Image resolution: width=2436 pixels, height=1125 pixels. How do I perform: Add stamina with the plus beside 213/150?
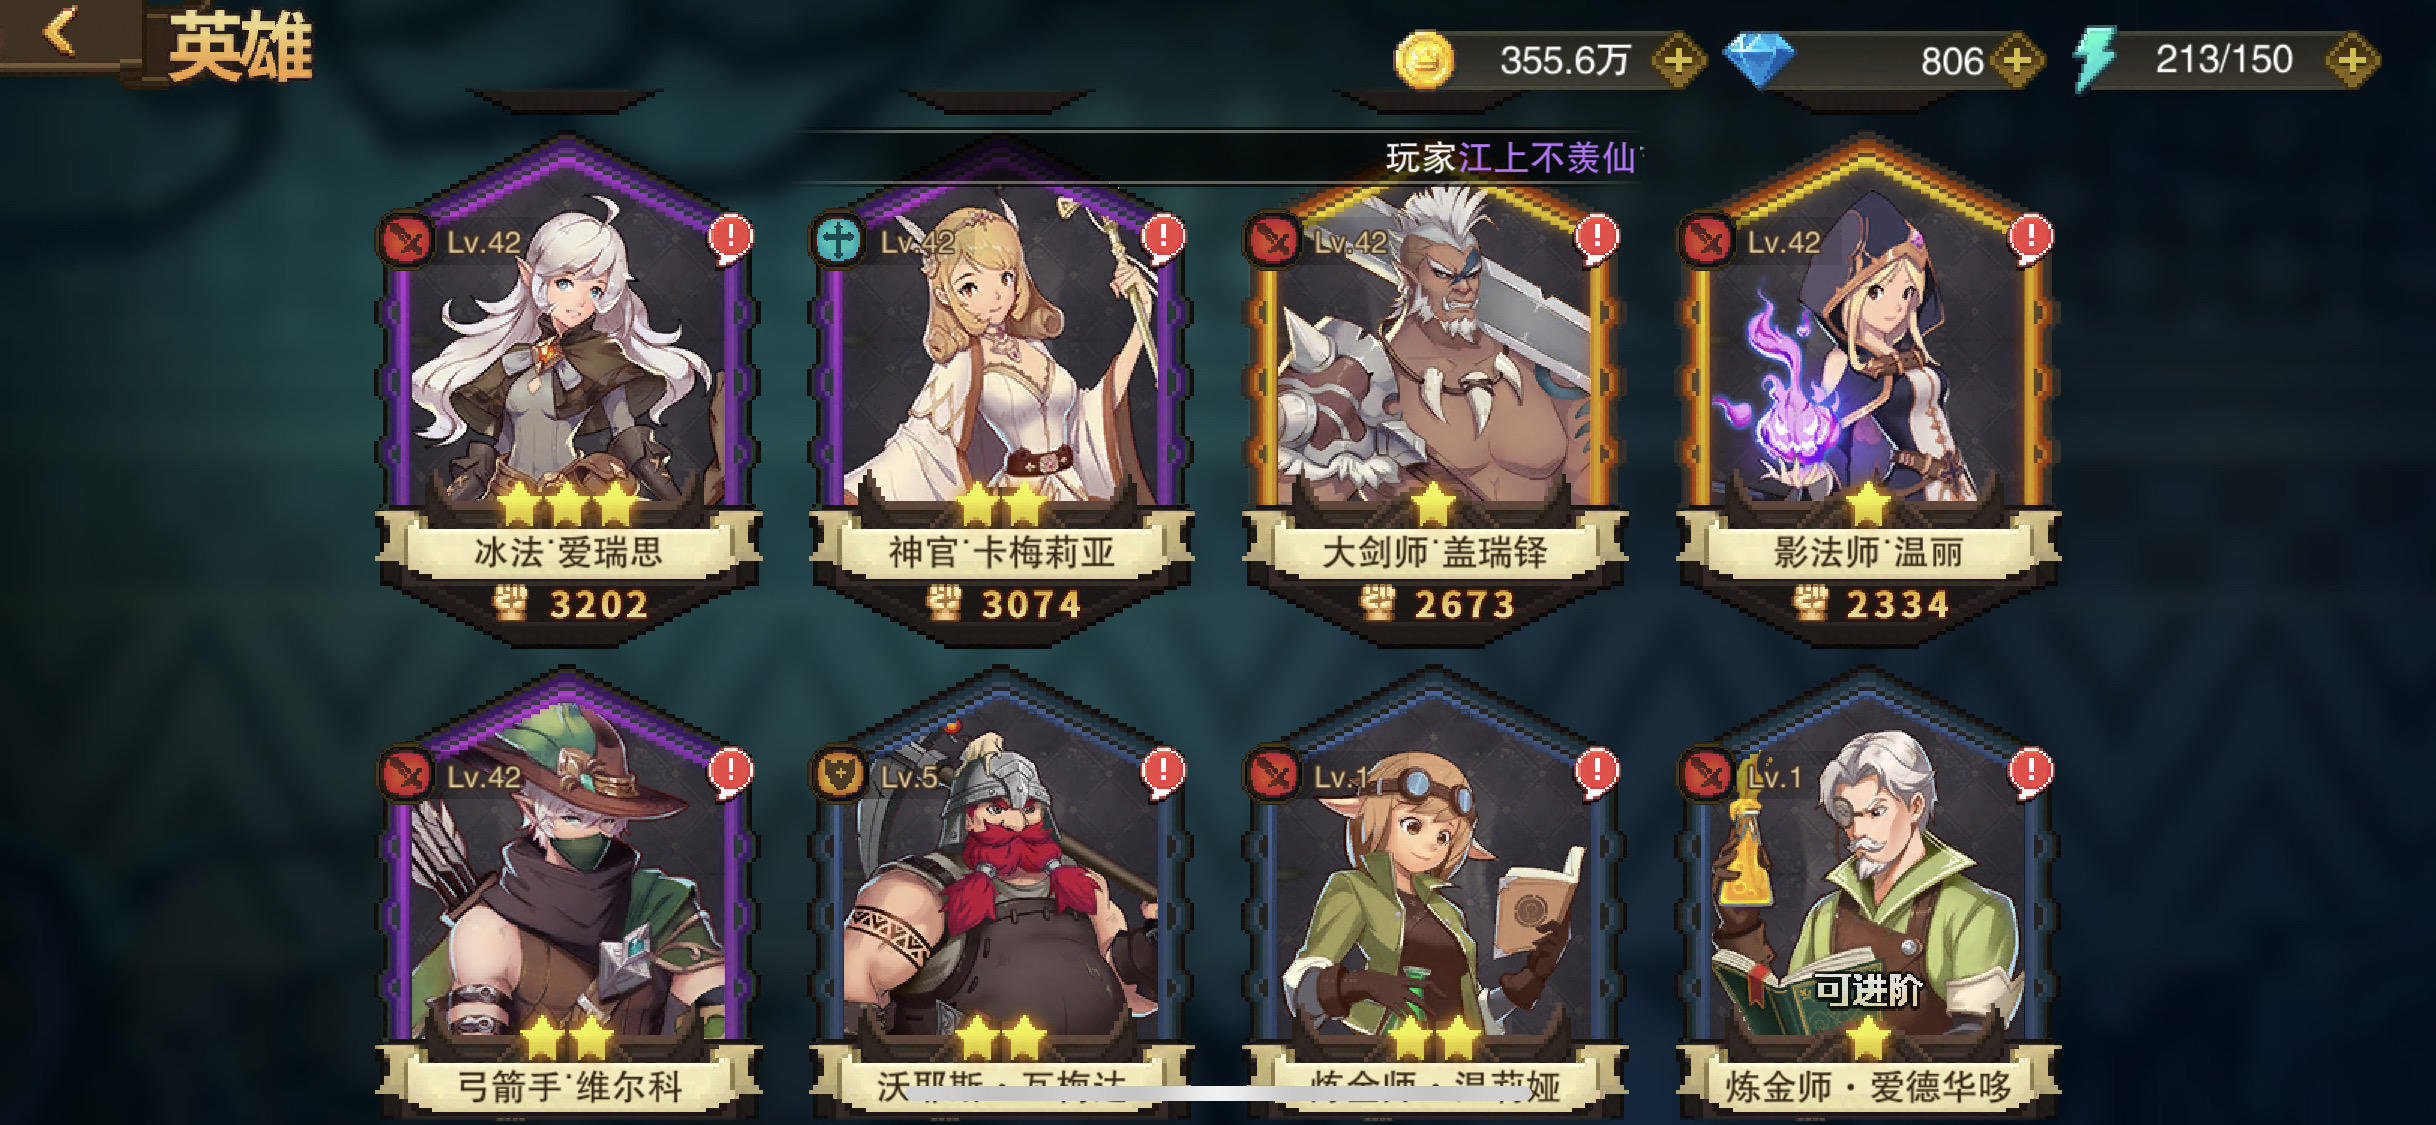[x=2352, y=60]
